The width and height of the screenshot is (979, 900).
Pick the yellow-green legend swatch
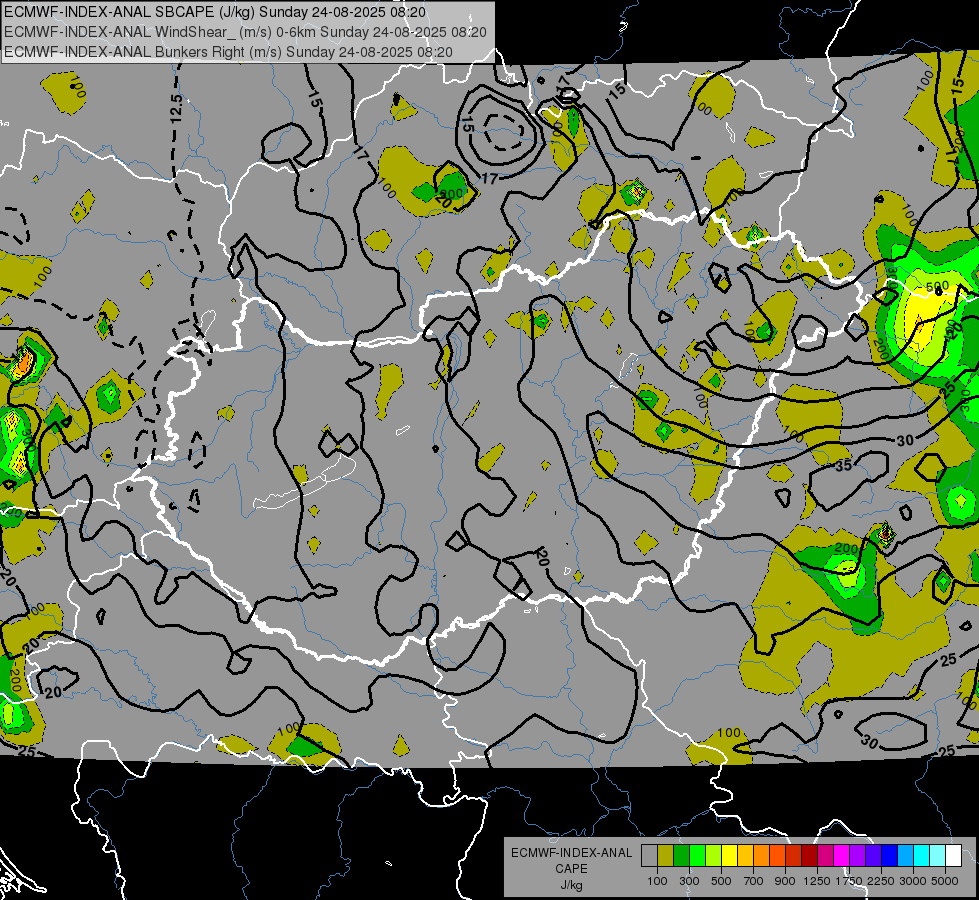[714, 855]
